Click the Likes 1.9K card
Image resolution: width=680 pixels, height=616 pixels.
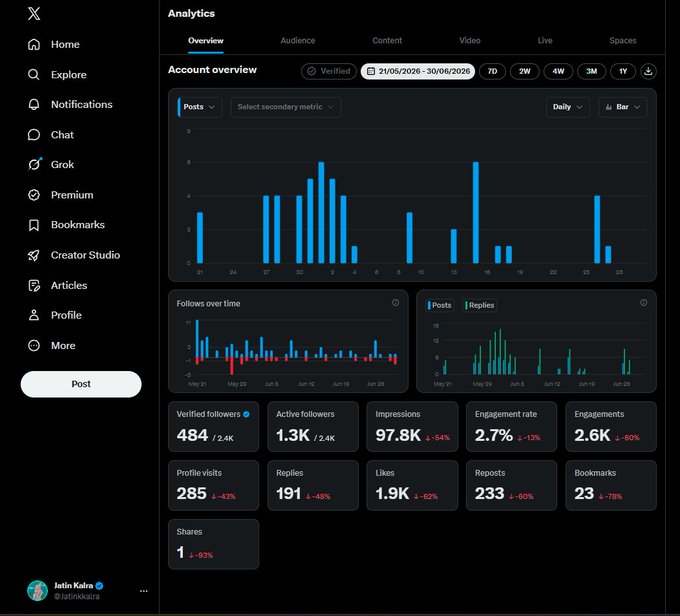click(x=412, y=485)
